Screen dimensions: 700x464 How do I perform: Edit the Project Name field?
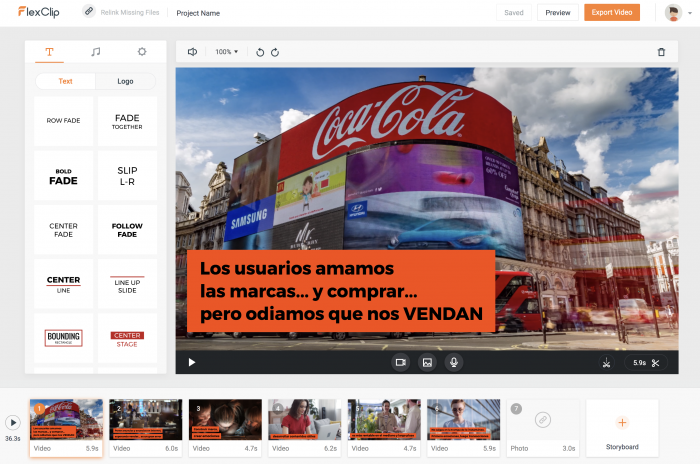tap(198, 13)
